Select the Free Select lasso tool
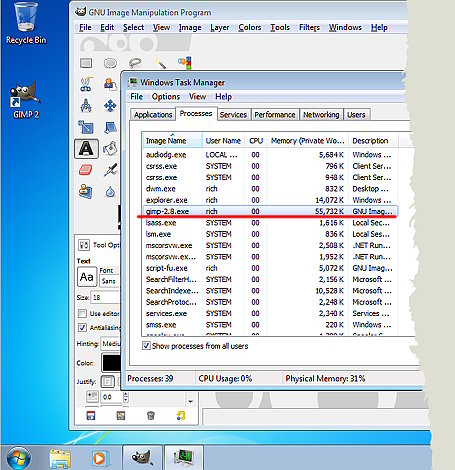 135,63
